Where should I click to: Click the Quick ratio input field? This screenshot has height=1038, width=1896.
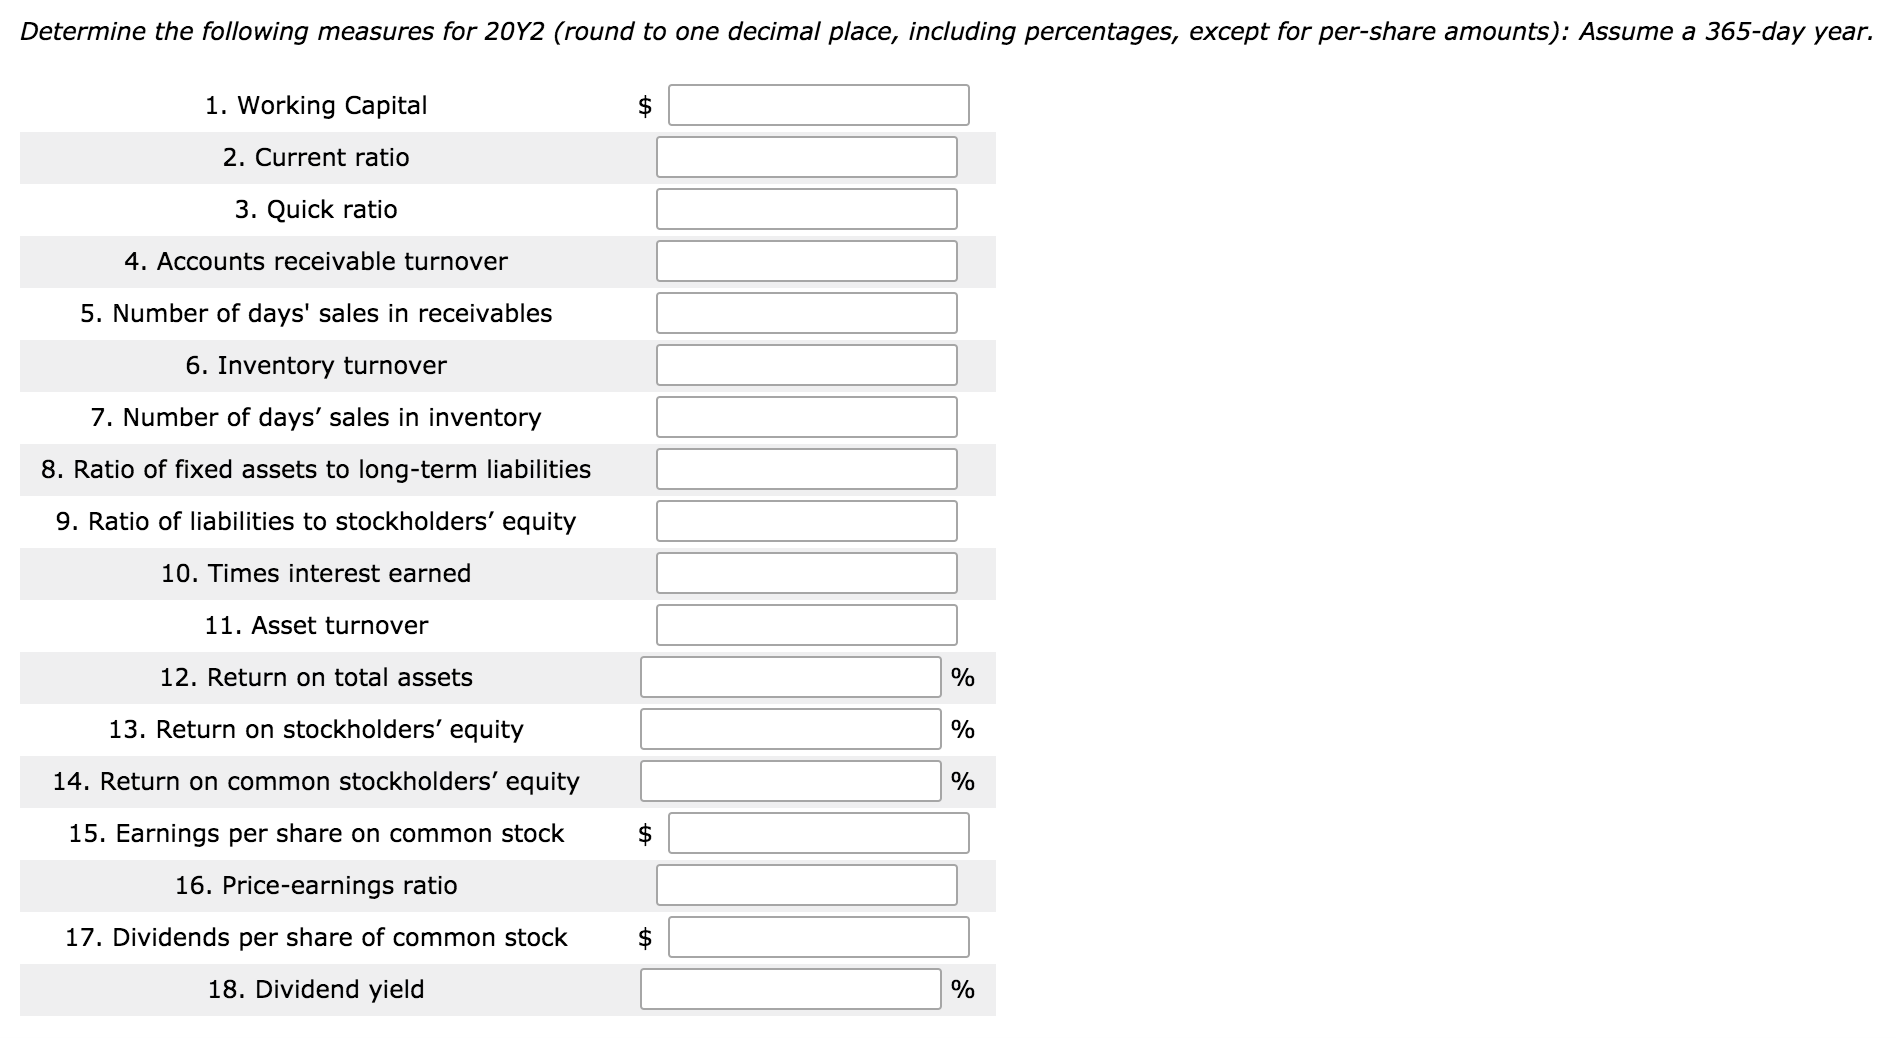pos(806,208)
